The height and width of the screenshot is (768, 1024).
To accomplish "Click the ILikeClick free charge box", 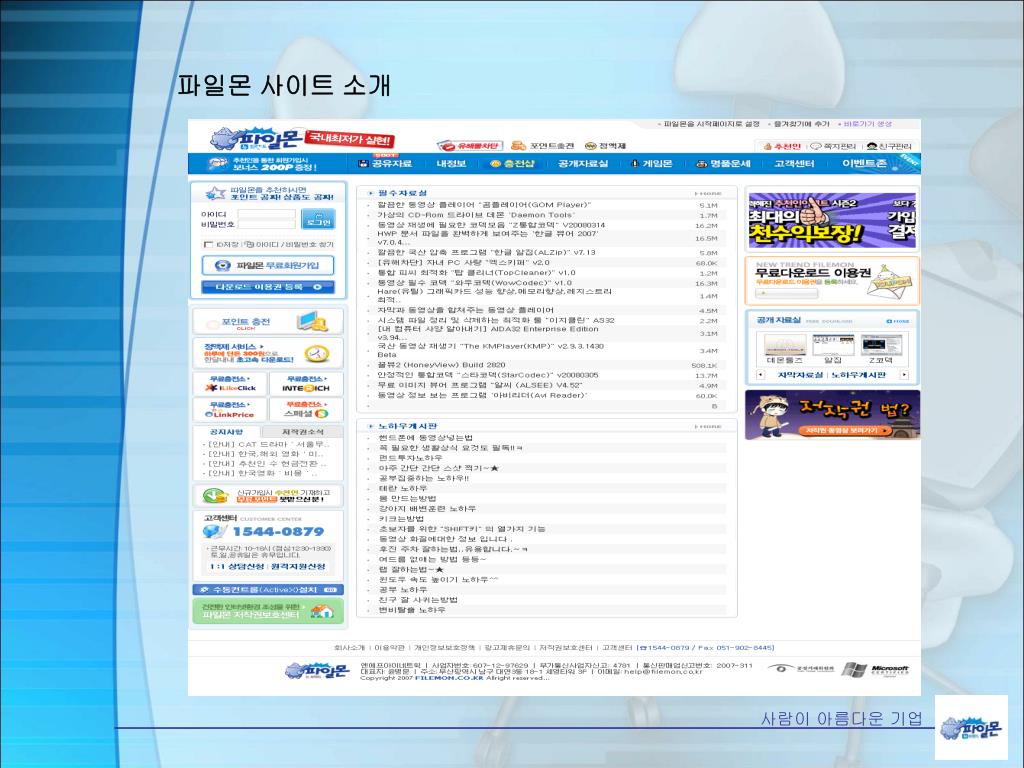I will point(230,383).
